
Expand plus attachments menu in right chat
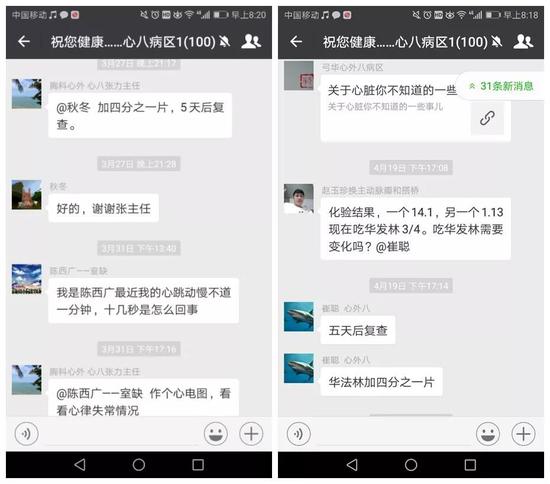coord(523,434)
